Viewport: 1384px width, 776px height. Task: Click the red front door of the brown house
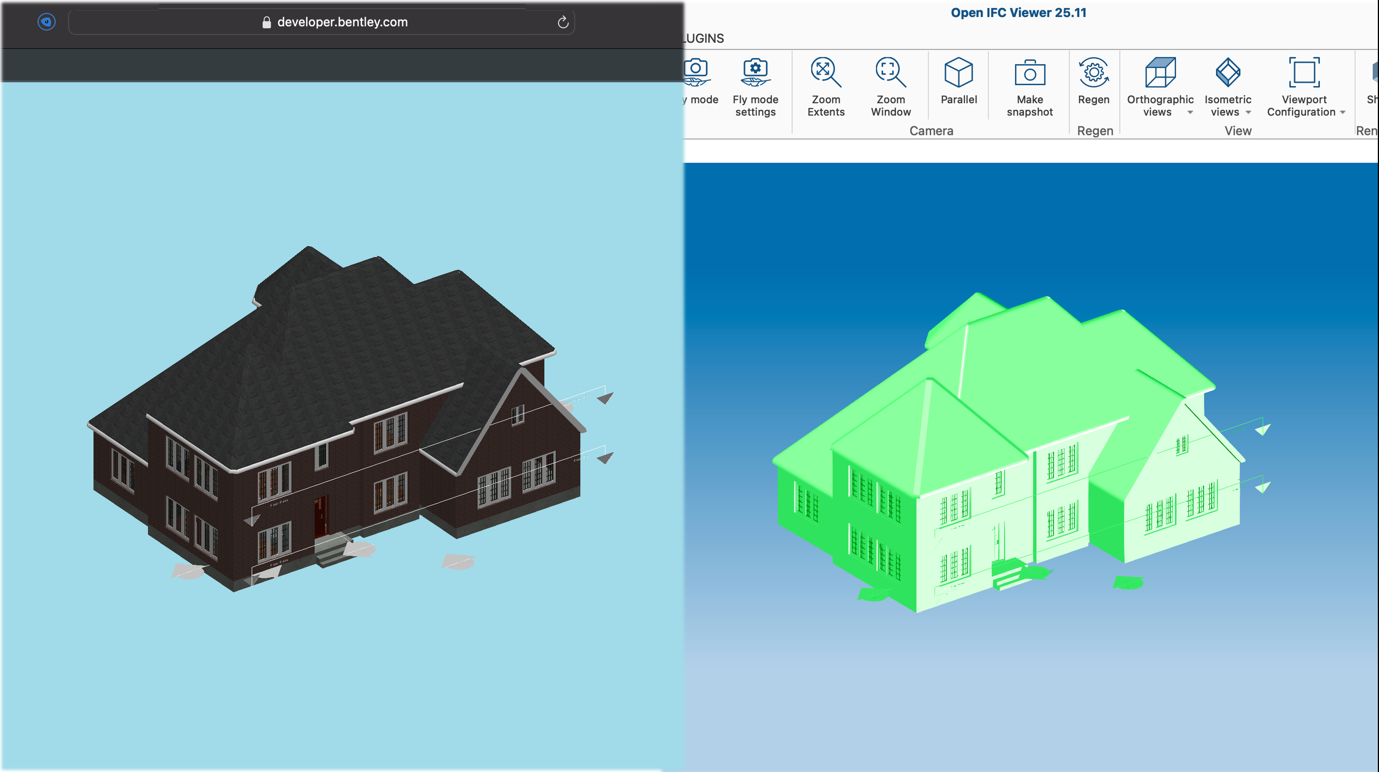(320, 516)
